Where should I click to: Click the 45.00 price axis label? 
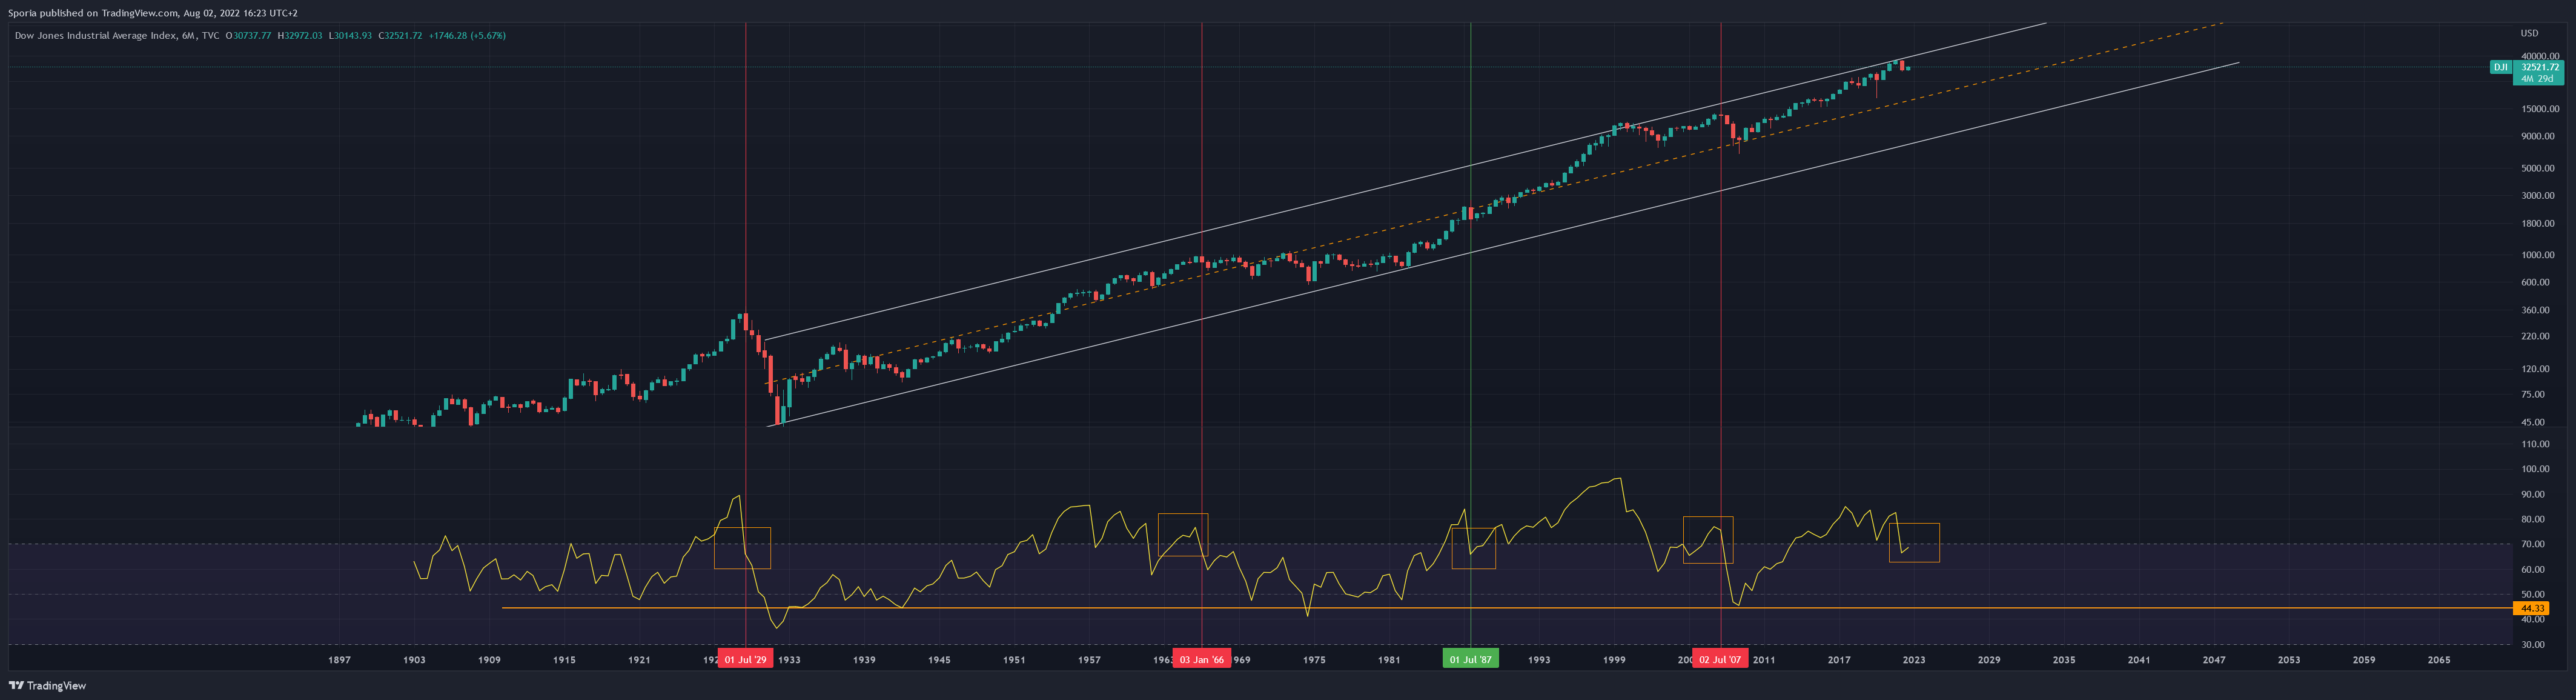click(x=2534, y=422)
